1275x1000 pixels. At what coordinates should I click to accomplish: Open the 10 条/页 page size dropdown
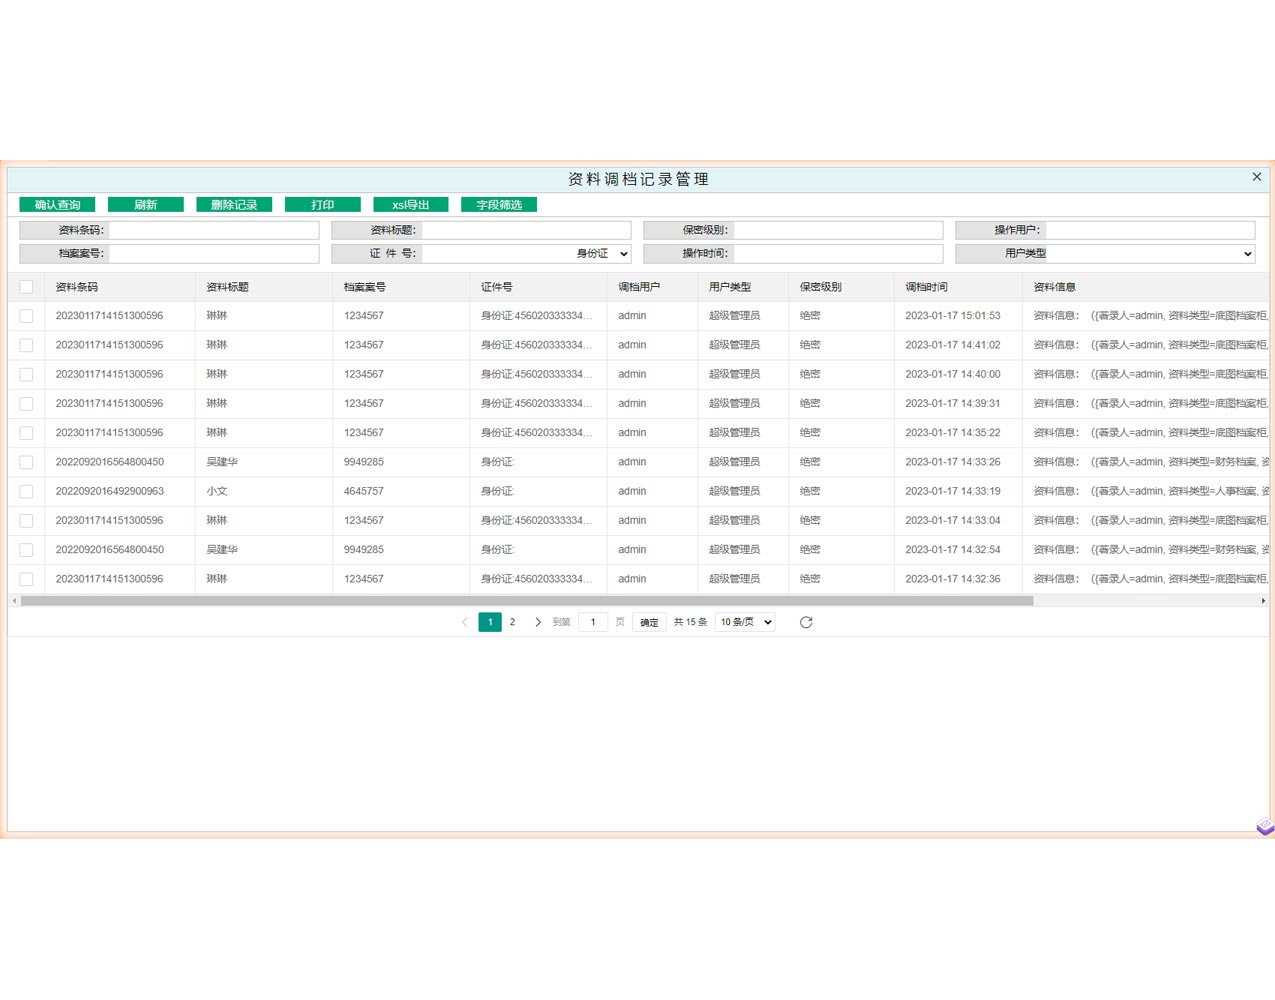pyautogui.click(x=745, y=622)
